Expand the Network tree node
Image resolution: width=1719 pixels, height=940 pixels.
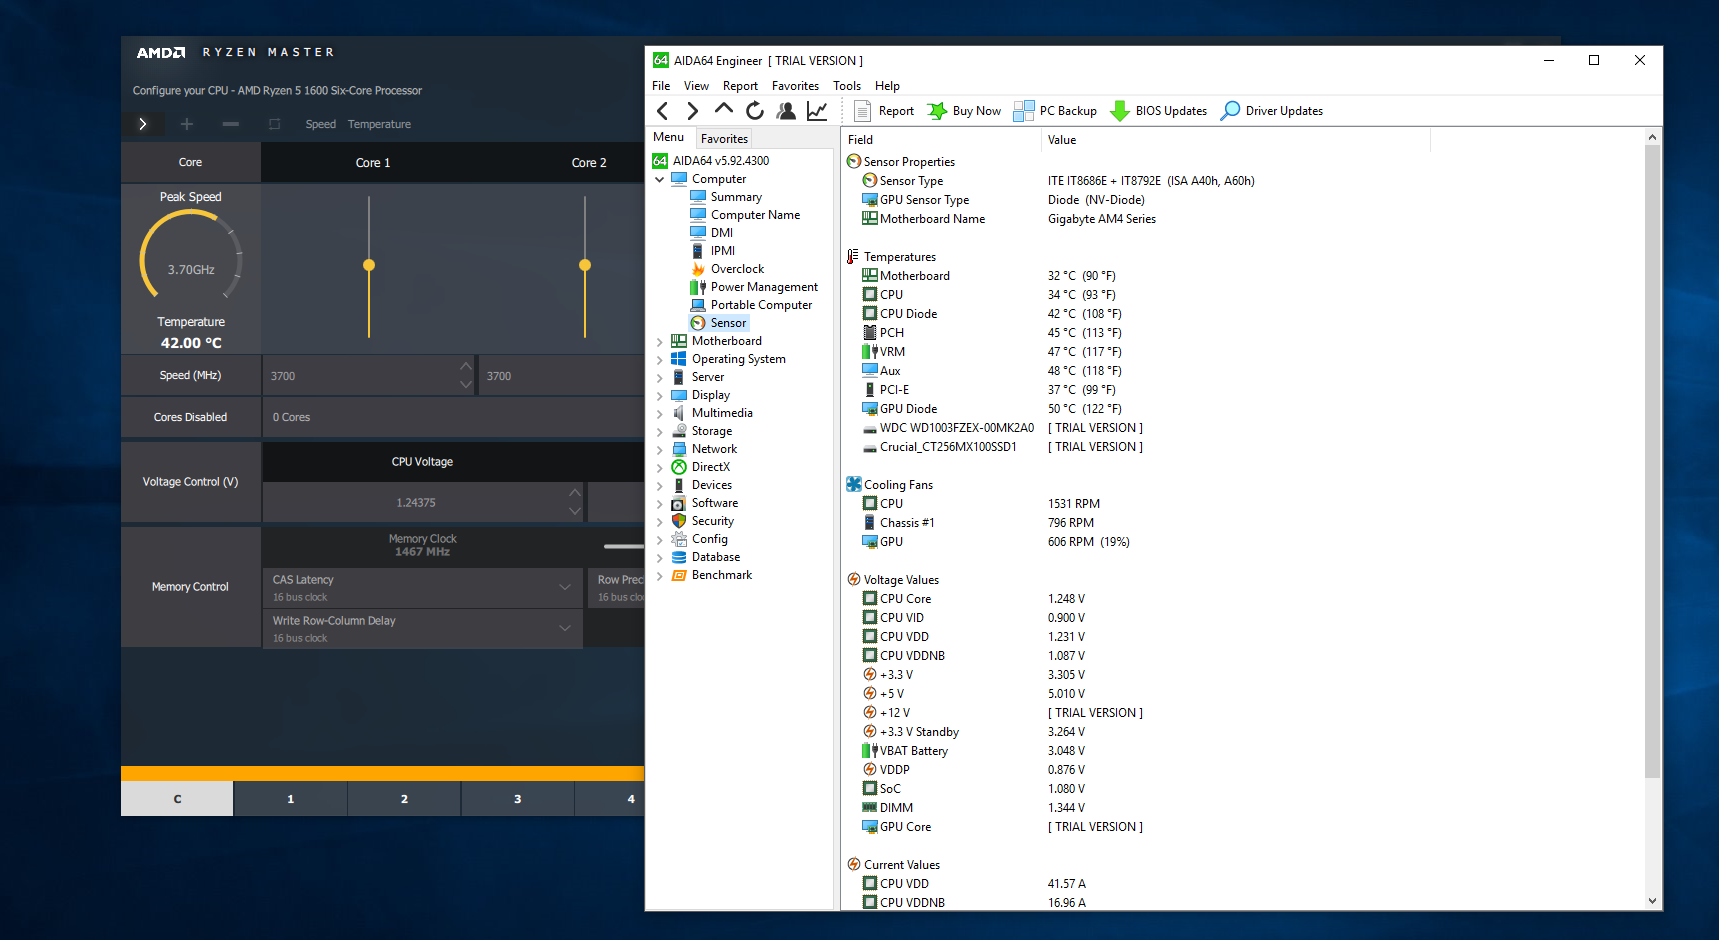click(x=660, y=450)
